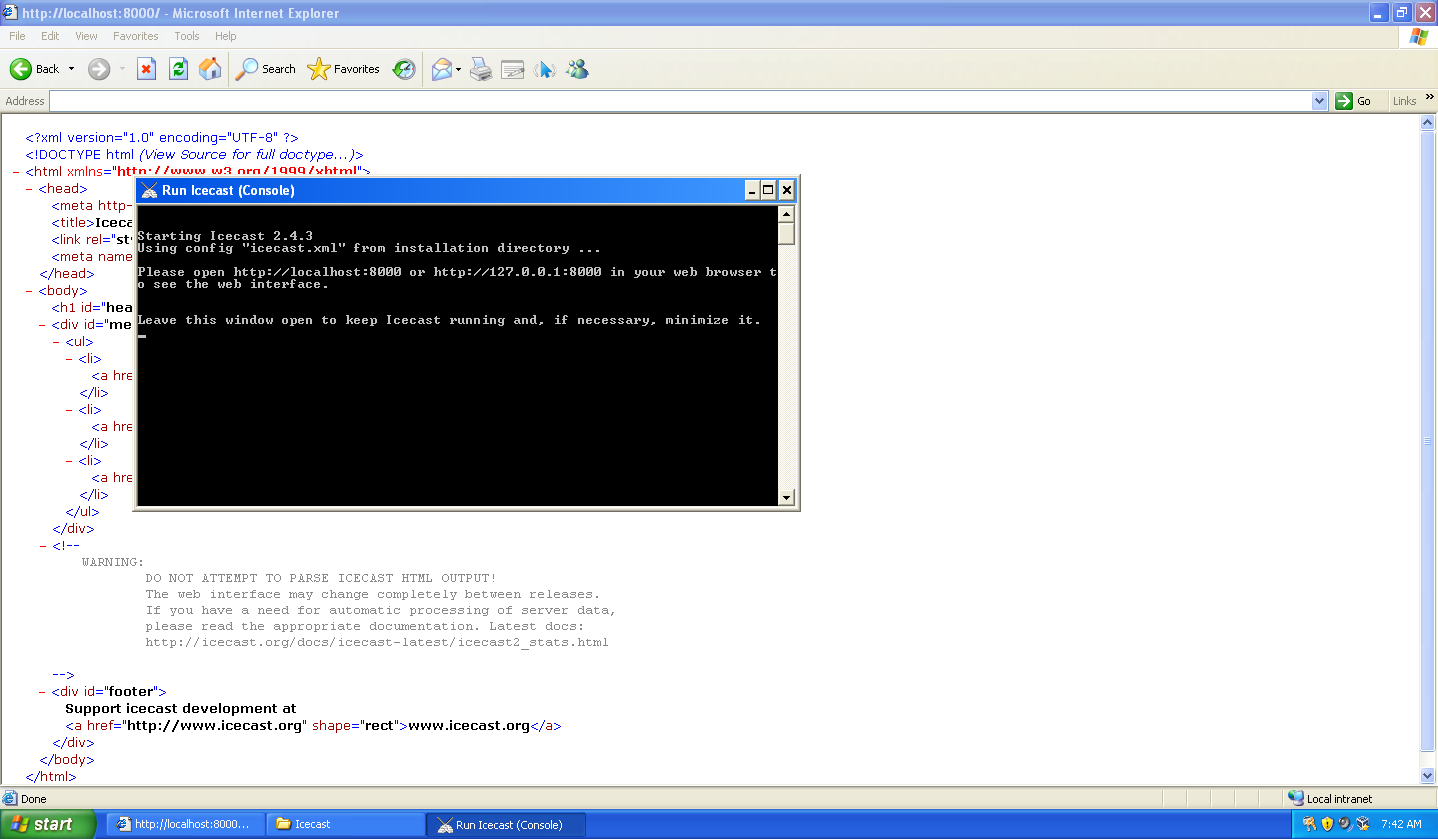Switch to Run Icecast (Console) taskbar button
1438x839 pixels.
[x=507, y=825]
